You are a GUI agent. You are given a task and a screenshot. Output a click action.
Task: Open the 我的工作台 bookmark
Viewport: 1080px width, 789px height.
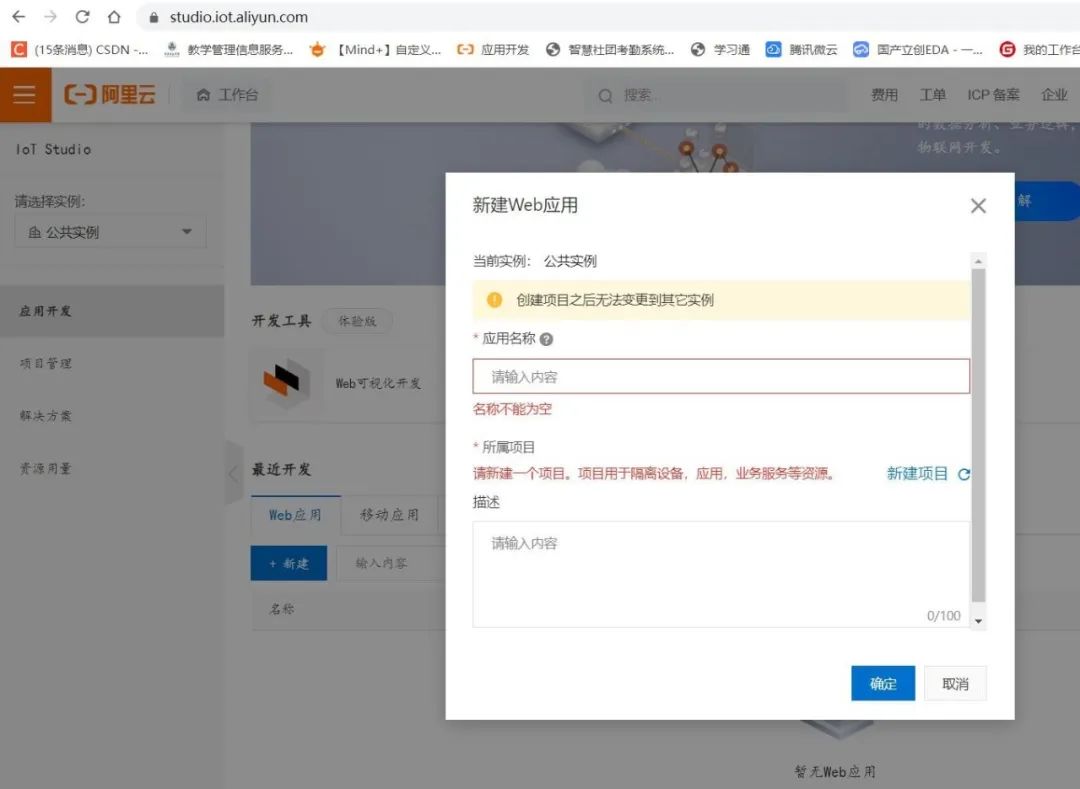tap(1039, 50)
